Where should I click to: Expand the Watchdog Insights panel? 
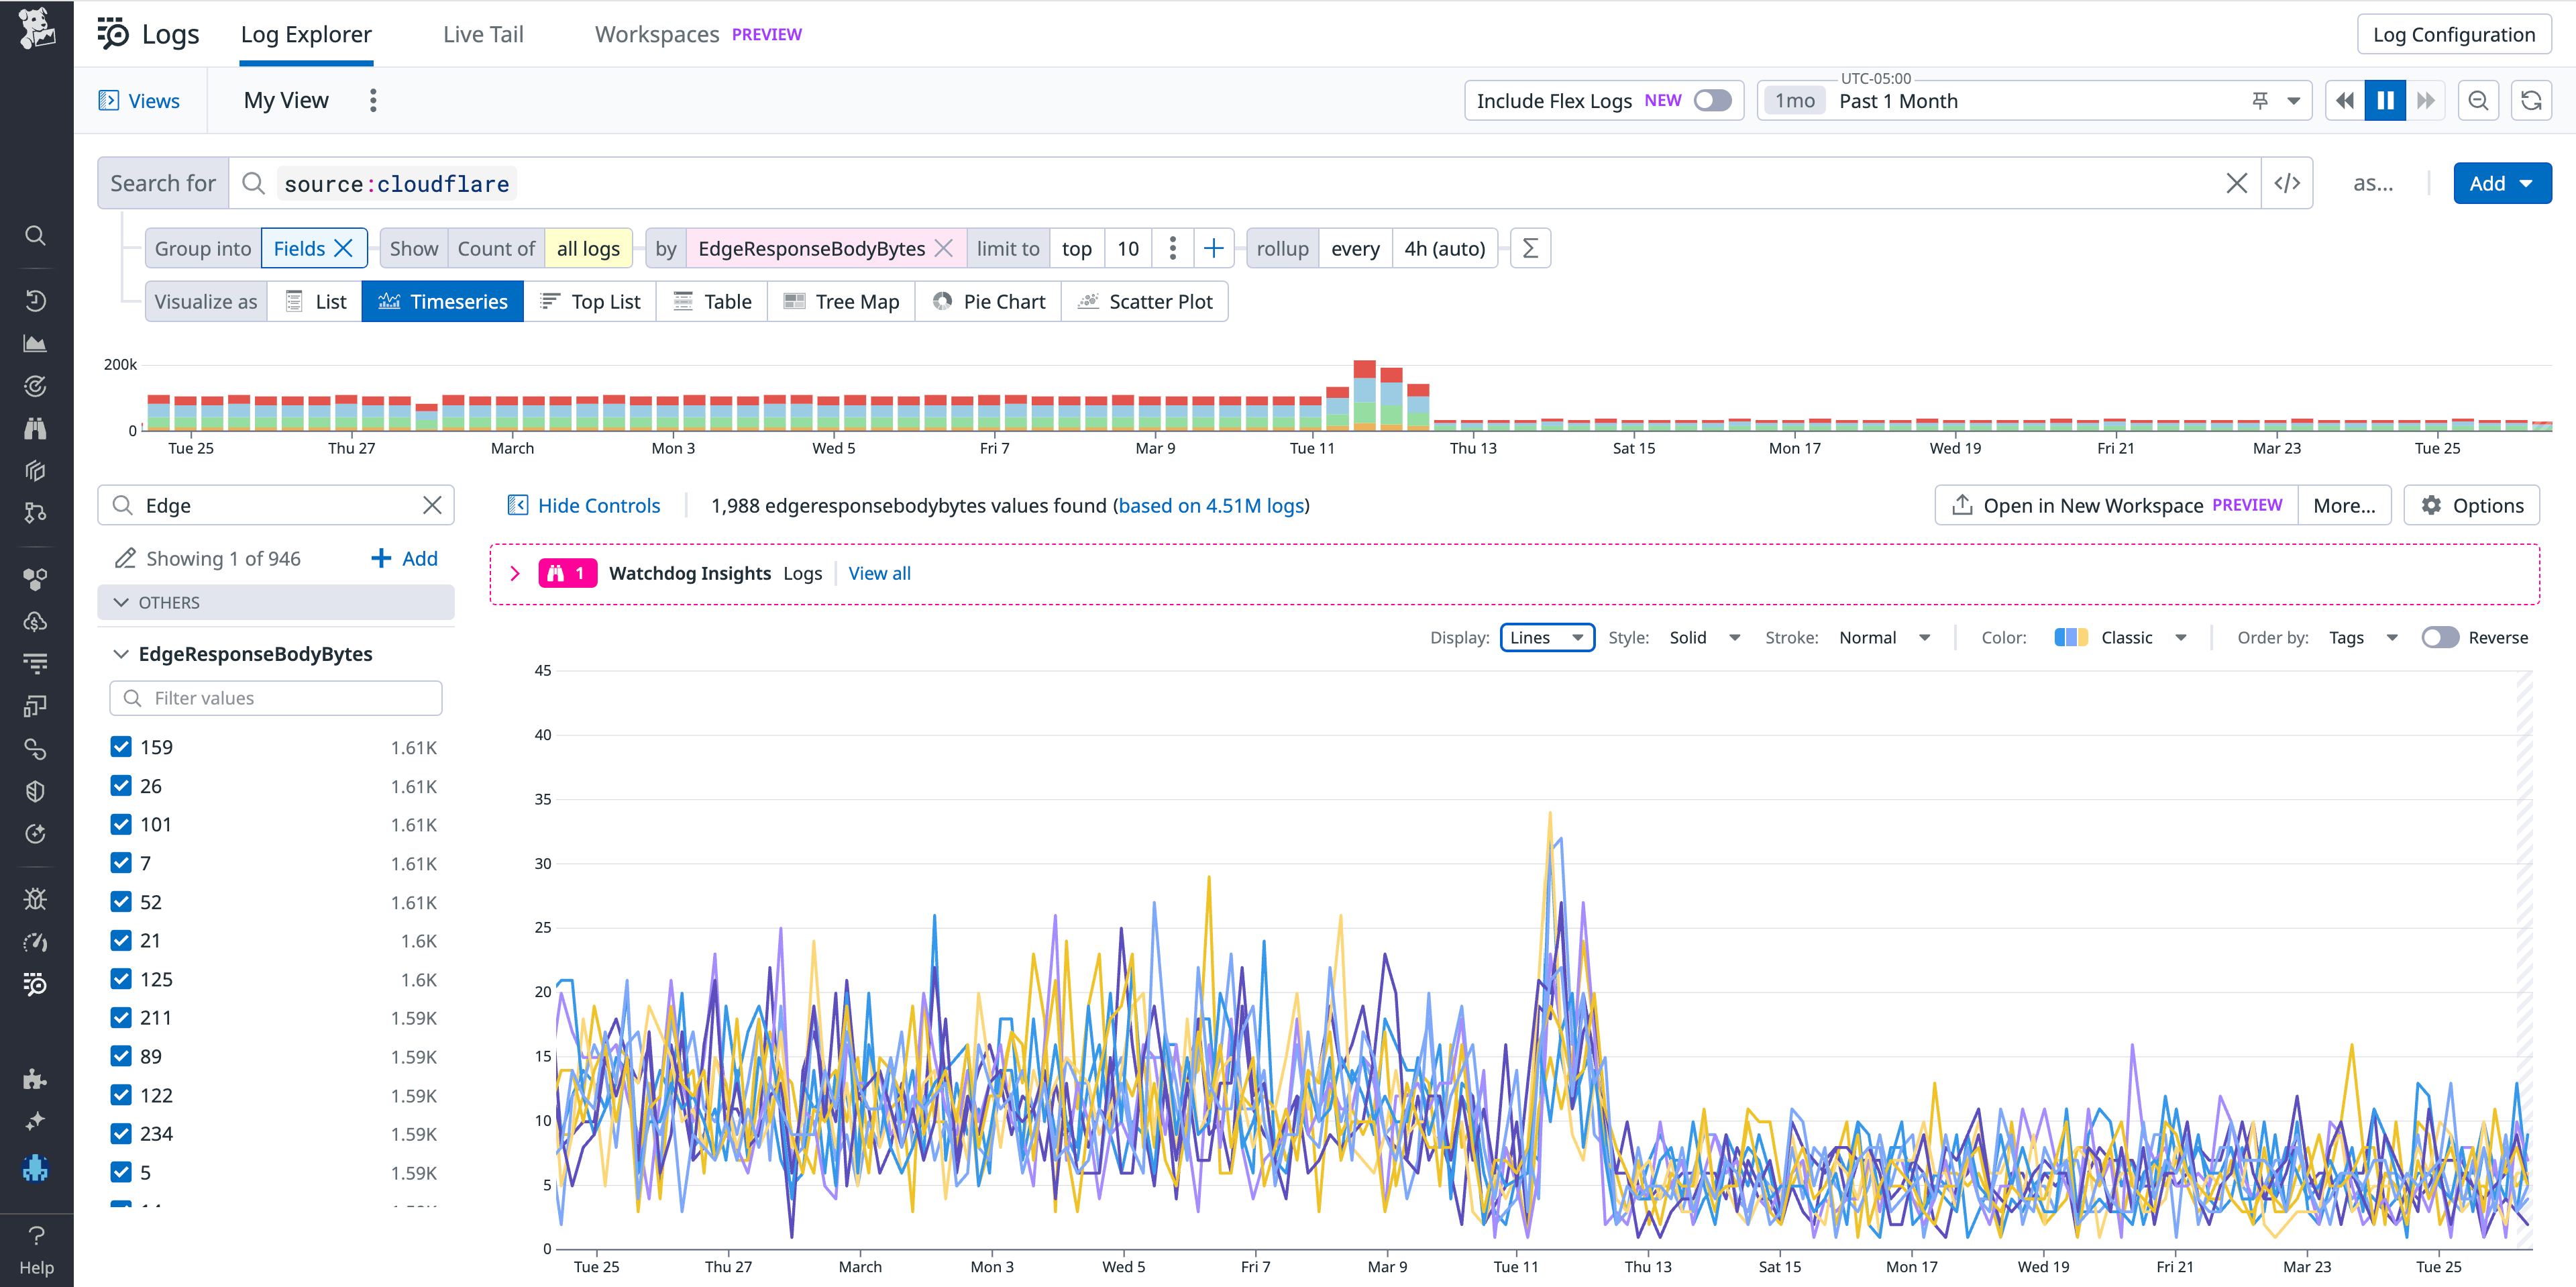pos(516,573)
